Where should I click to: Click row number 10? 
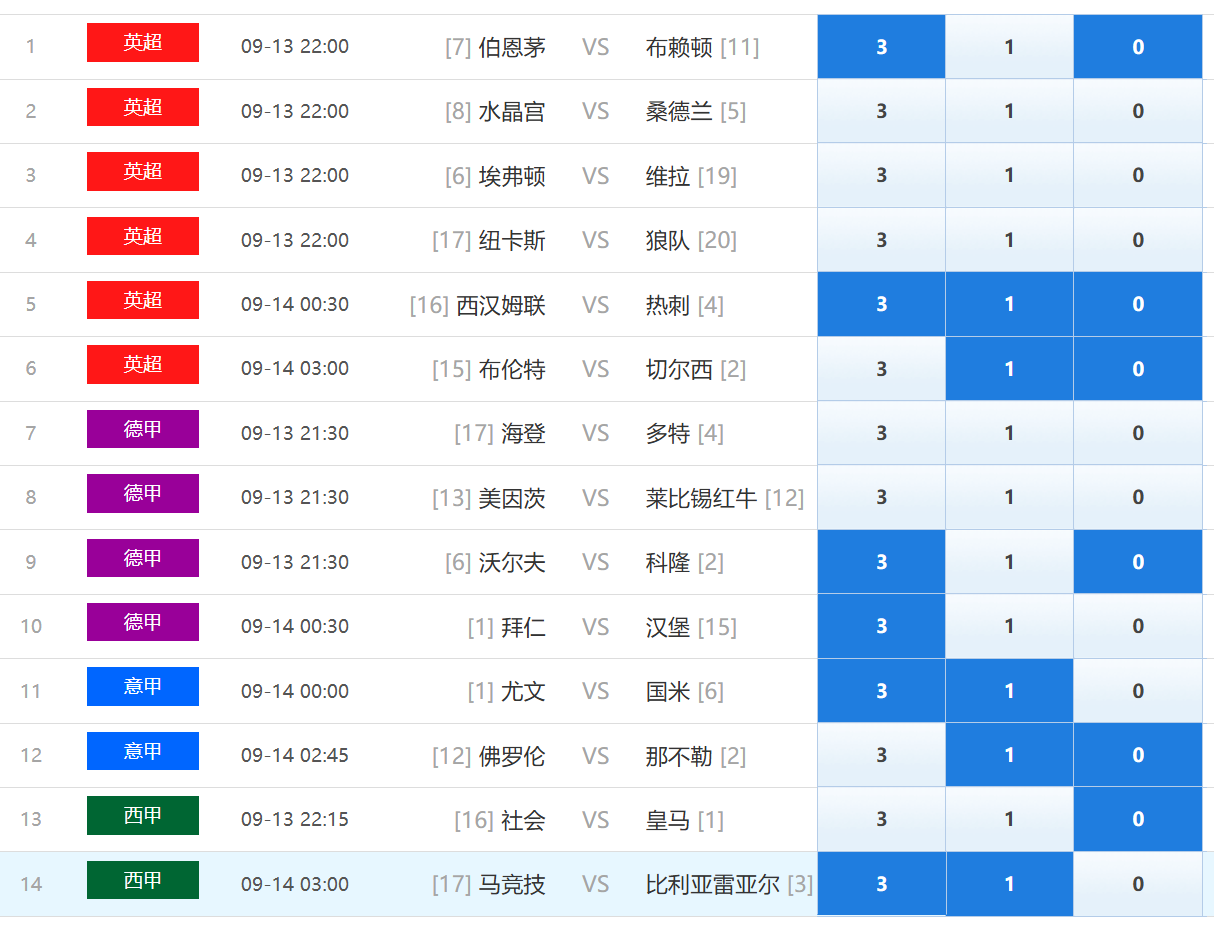point(31,626)
